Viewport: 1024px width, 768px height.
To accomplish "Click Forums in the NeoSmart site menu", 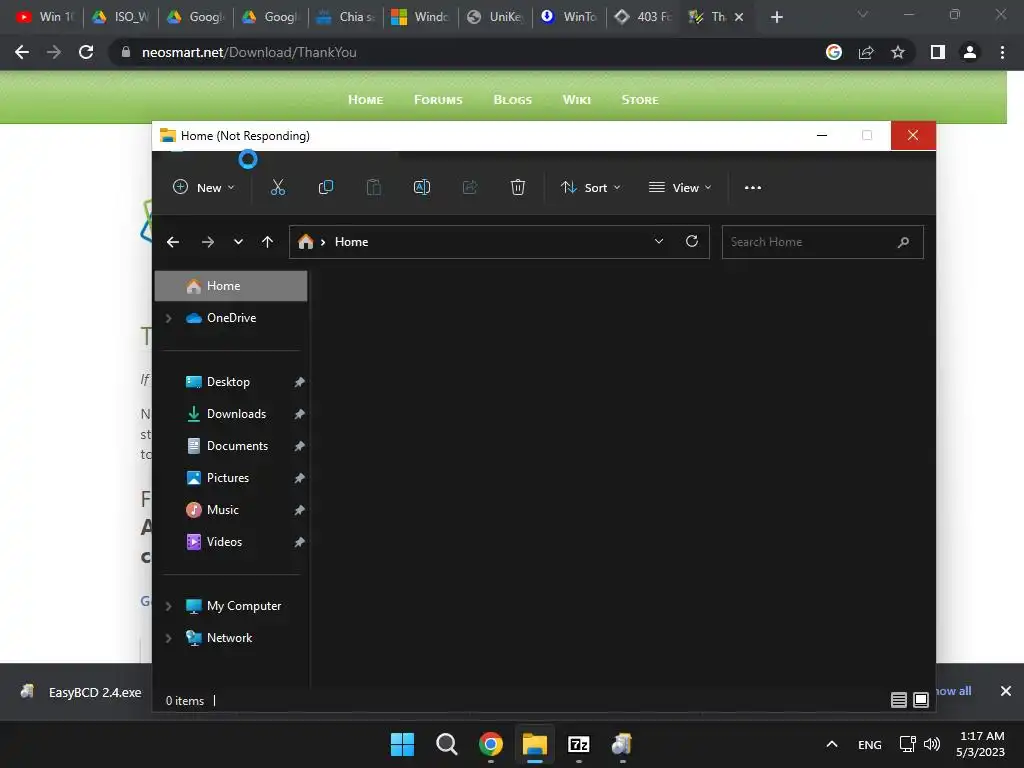I will (438, 100).
